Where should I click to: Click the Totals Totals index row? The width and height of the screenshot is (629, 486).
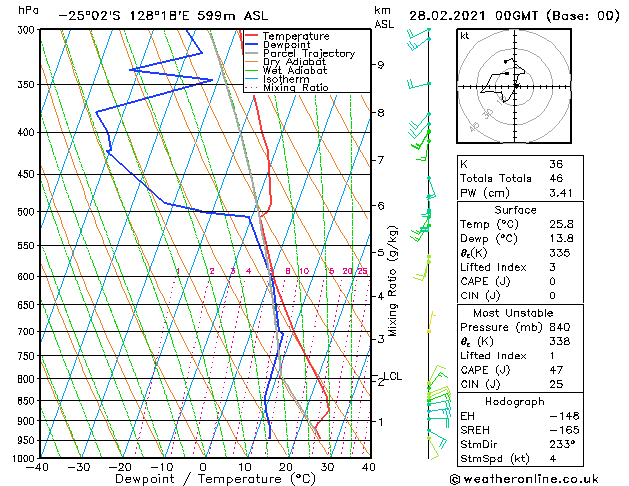click(520, 178)
